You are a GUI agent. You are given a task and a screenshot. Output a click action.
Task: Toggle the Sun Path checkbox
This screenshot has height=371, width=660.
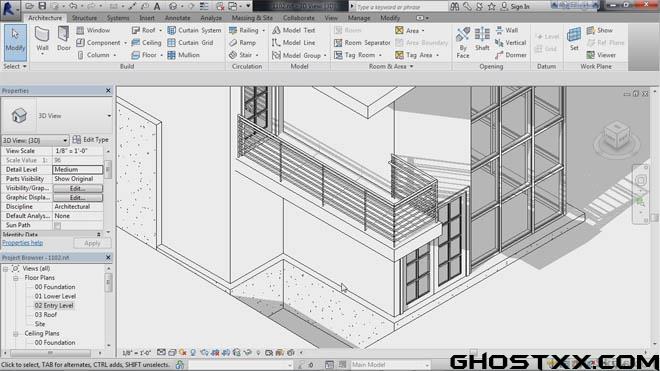tap(57, 225)
